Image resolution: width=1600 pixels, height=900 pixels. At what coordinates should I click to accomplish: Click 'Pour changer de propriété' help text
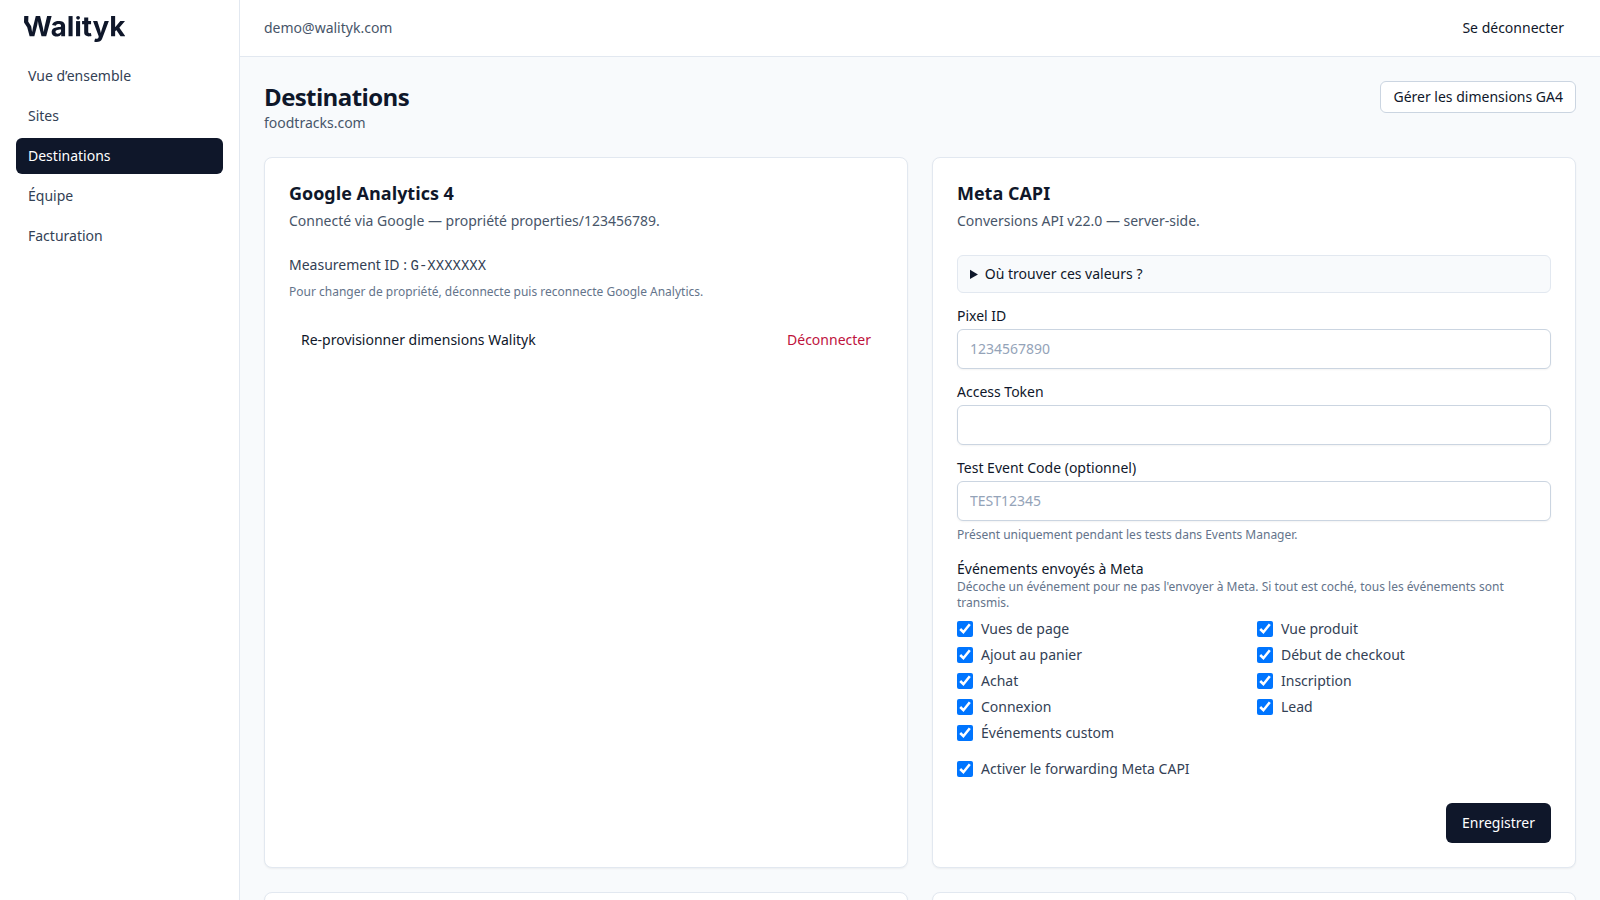496,292
